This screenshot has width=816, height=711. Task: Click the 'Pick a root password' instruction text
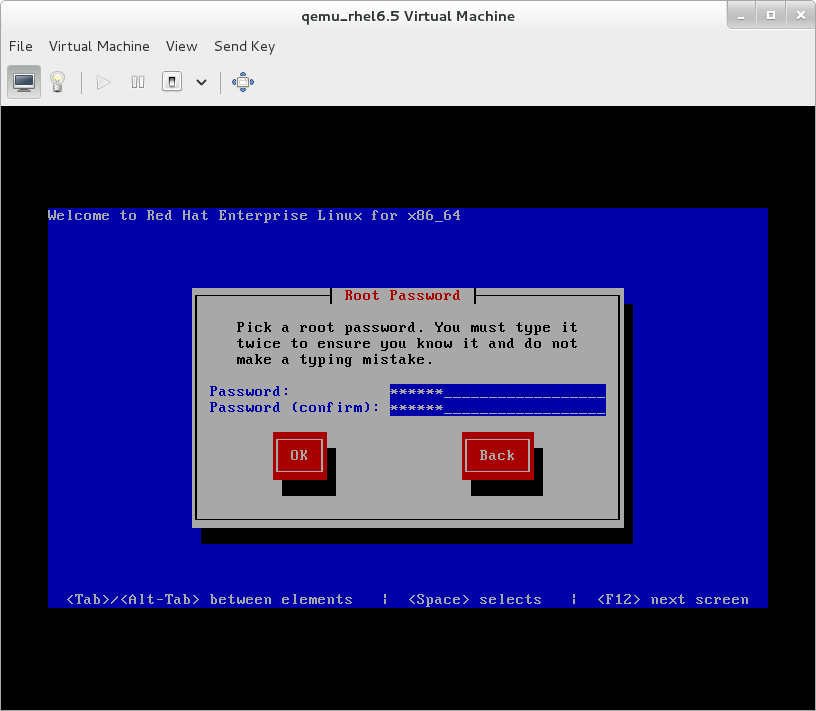[x=406, y=344]
